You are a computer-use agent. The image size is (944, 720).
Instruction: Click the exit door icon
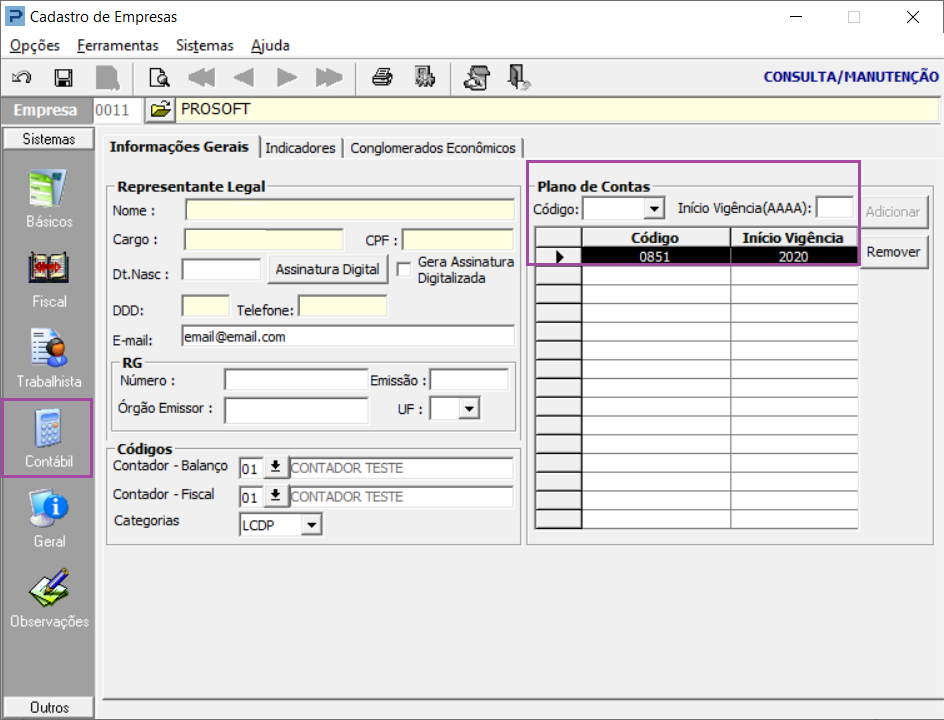click(x=518, y=78)
